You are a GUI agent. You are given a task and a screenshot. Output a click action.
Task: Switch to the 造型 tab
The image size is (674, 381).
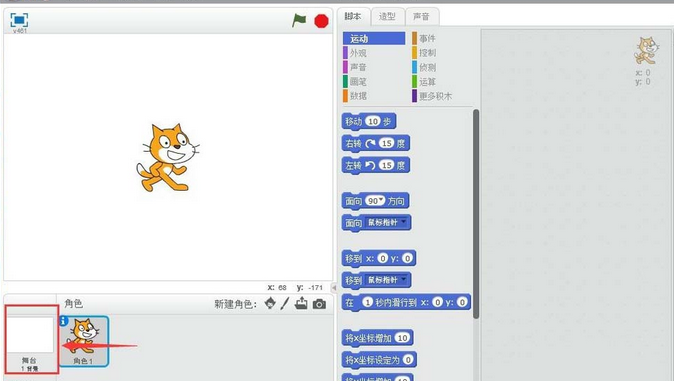387,16
